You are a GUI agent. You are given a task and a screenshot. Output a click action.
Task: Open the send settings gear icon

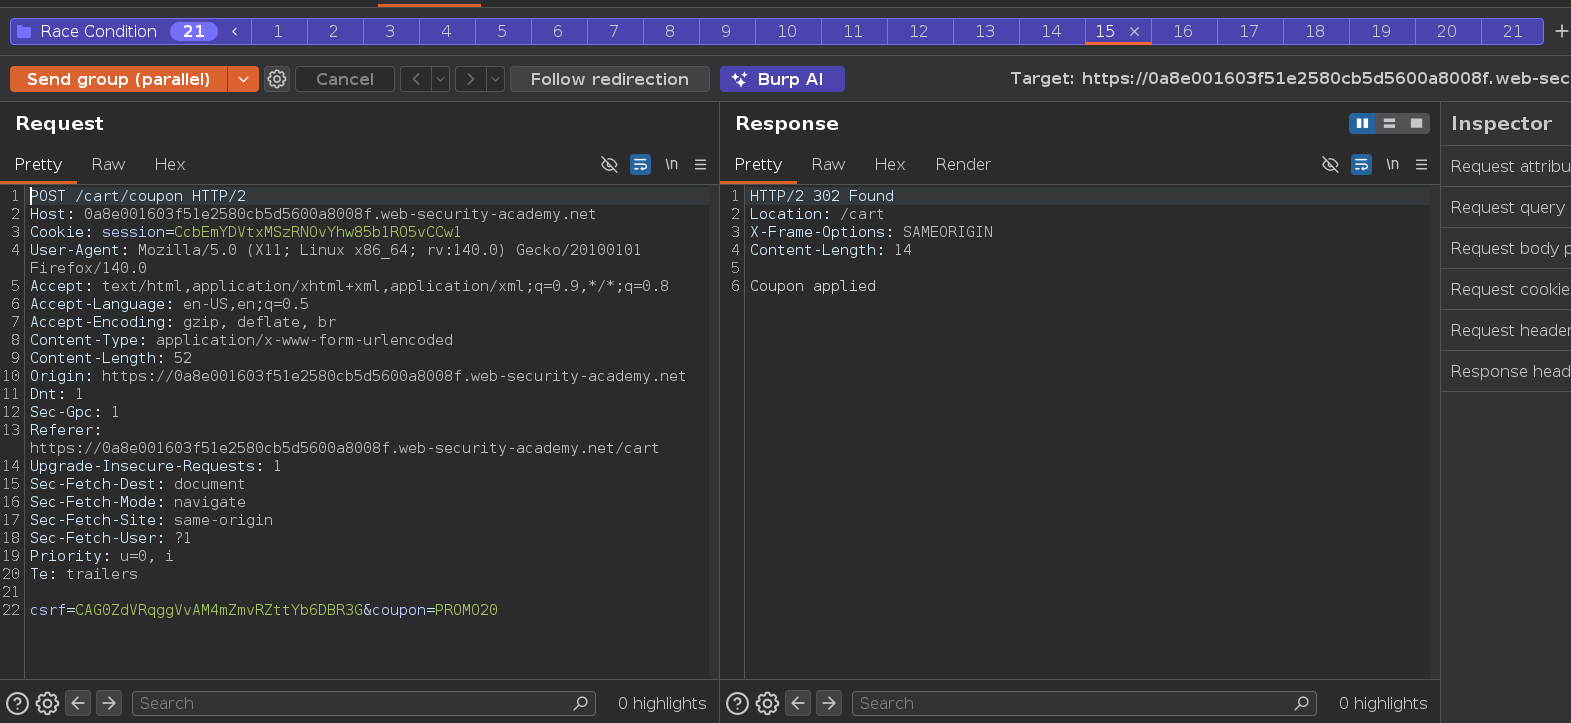(x=277, y=79)
